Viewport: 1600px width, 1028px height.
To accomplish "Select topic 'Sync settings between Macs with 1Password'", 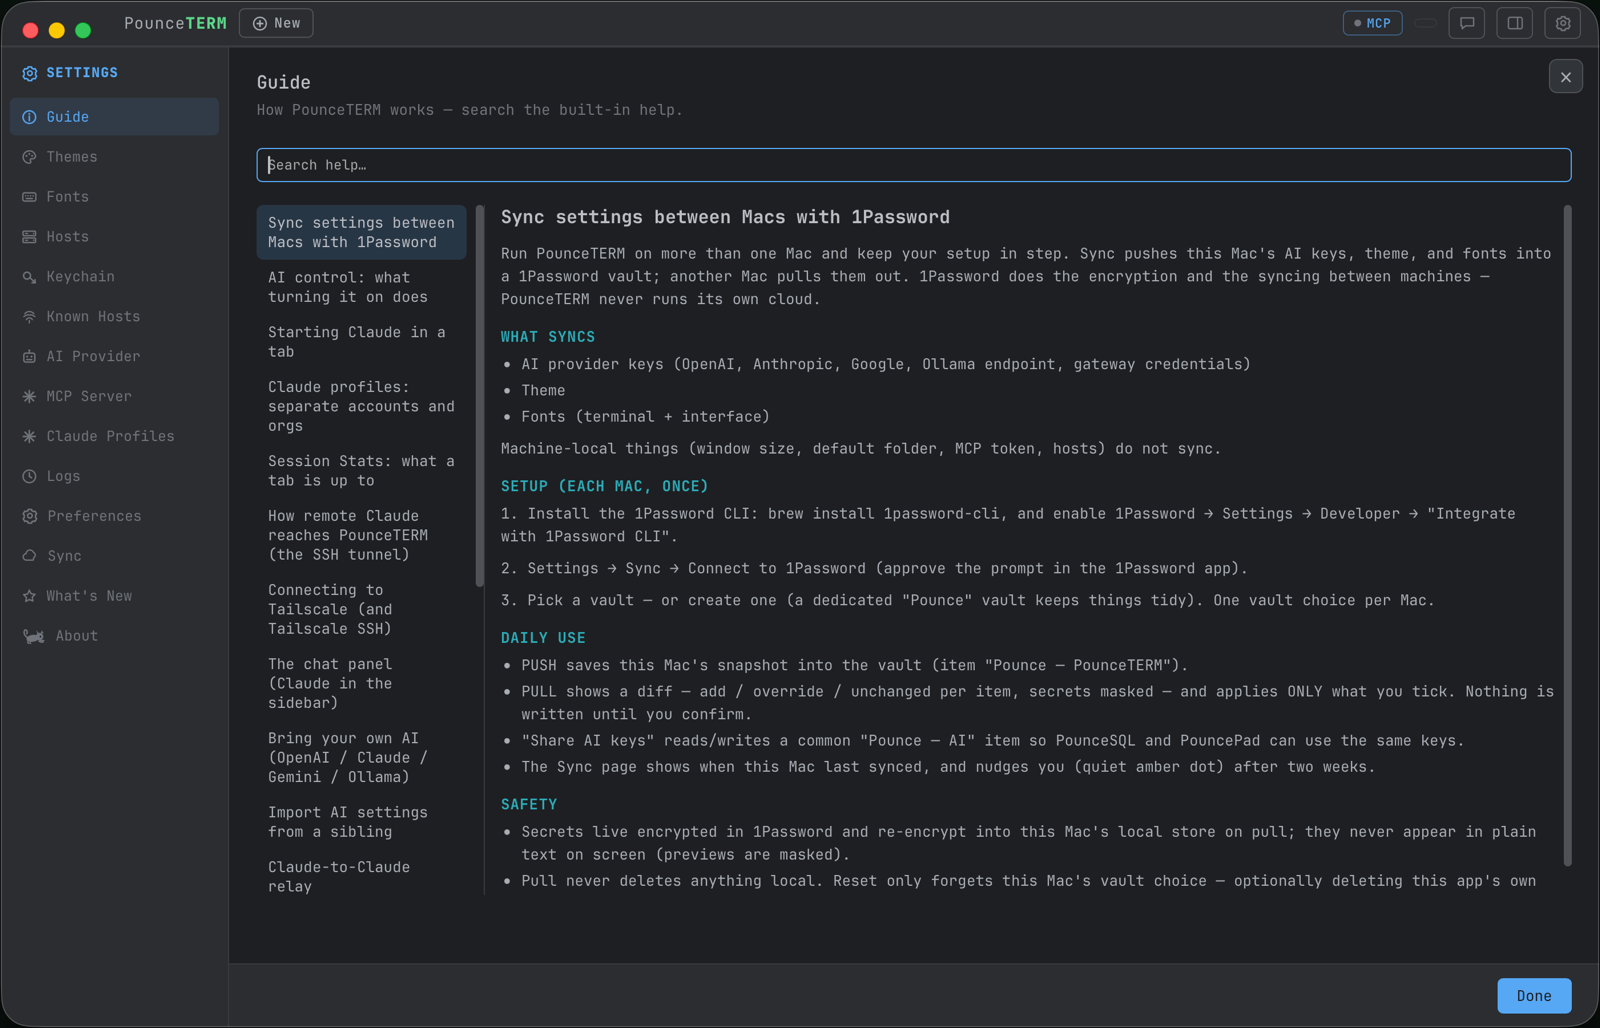I will tap(361, 232).
